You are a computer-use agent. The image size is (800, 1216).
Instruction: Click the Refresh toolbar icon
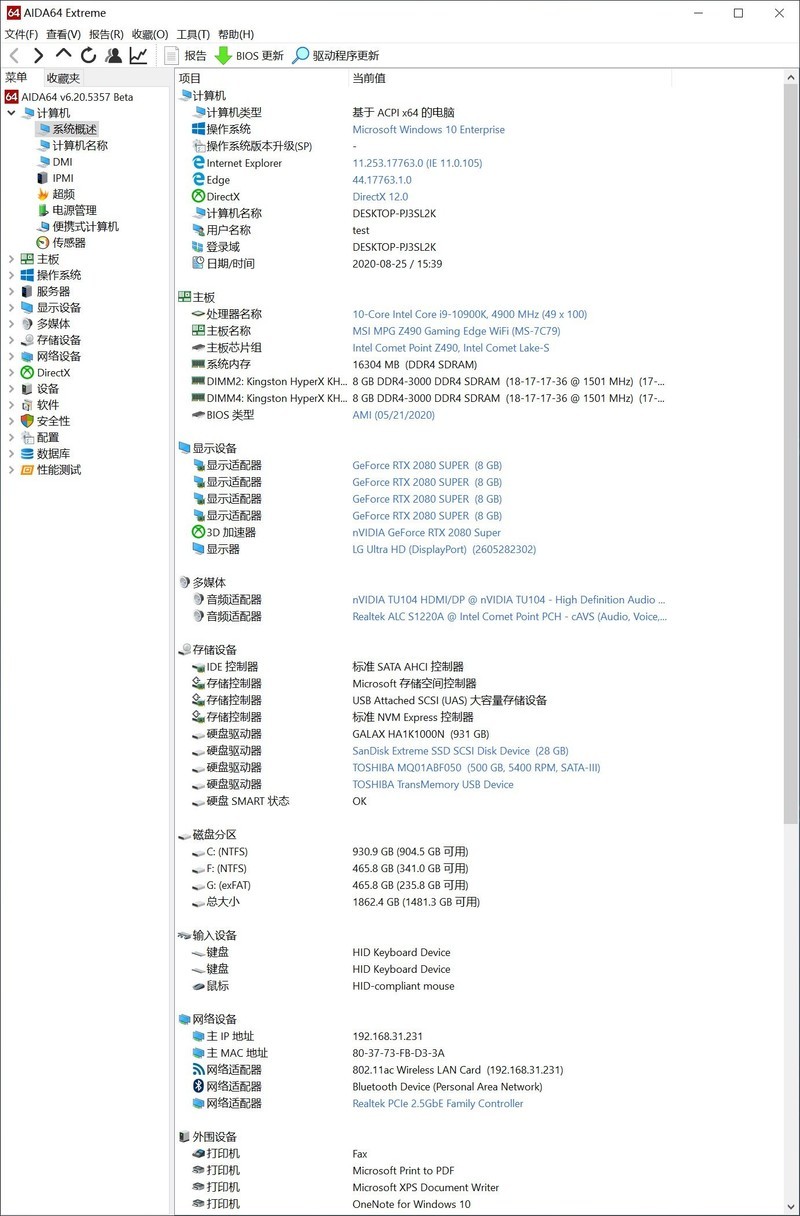coord(89,56)
